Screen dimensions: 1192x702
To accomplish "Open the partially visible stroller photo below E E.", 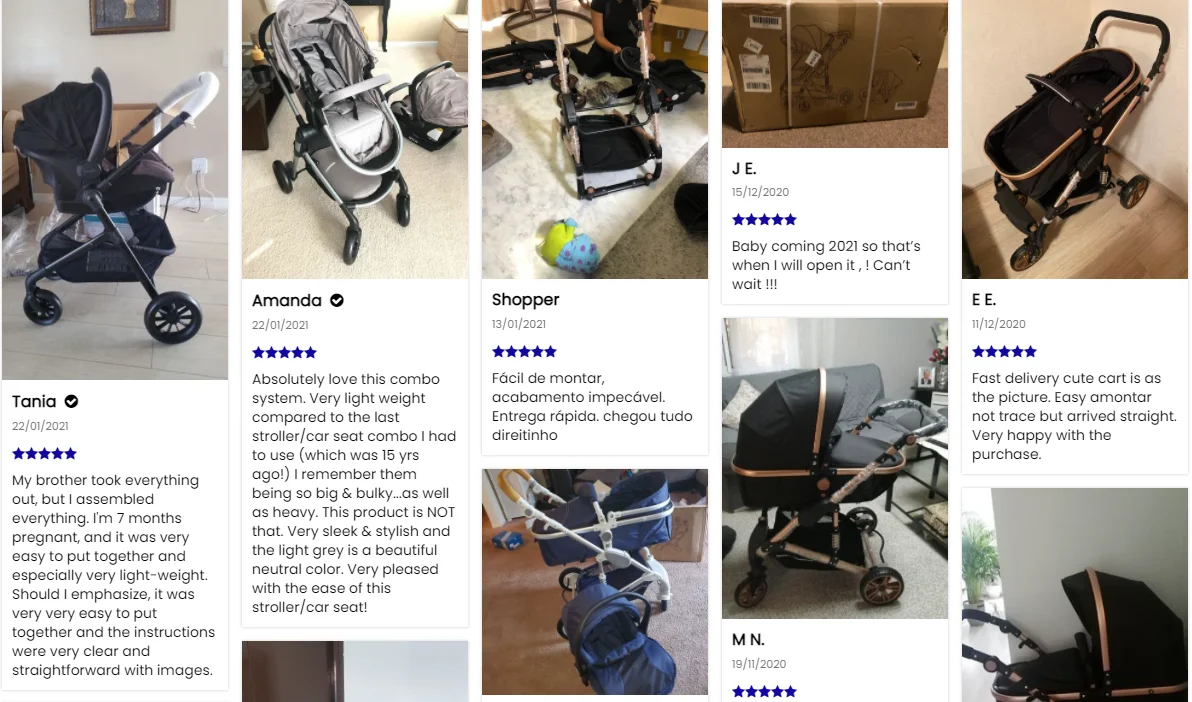I will pos(1074,595).
